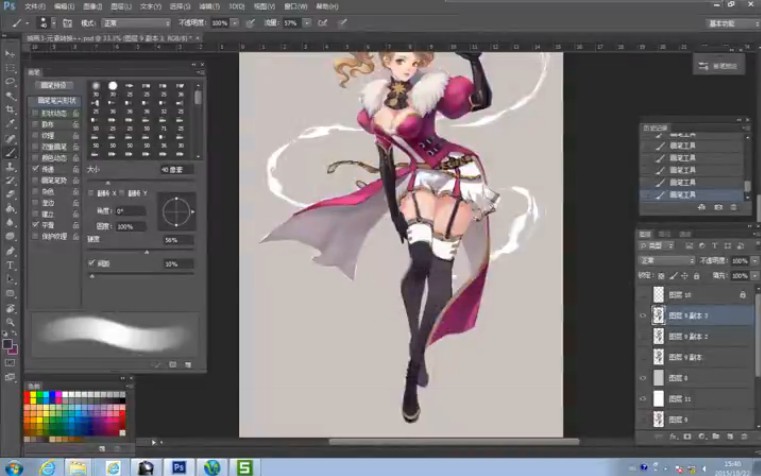
Task: Open the 帮助 Help menu
Action: tap(327, 6)
